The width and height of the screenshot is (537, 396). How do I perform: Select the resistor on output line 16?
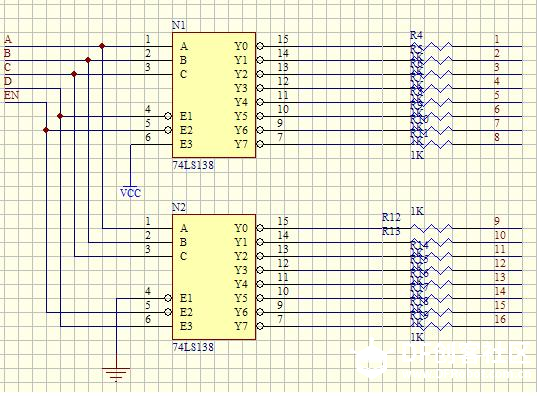point(432,326)
